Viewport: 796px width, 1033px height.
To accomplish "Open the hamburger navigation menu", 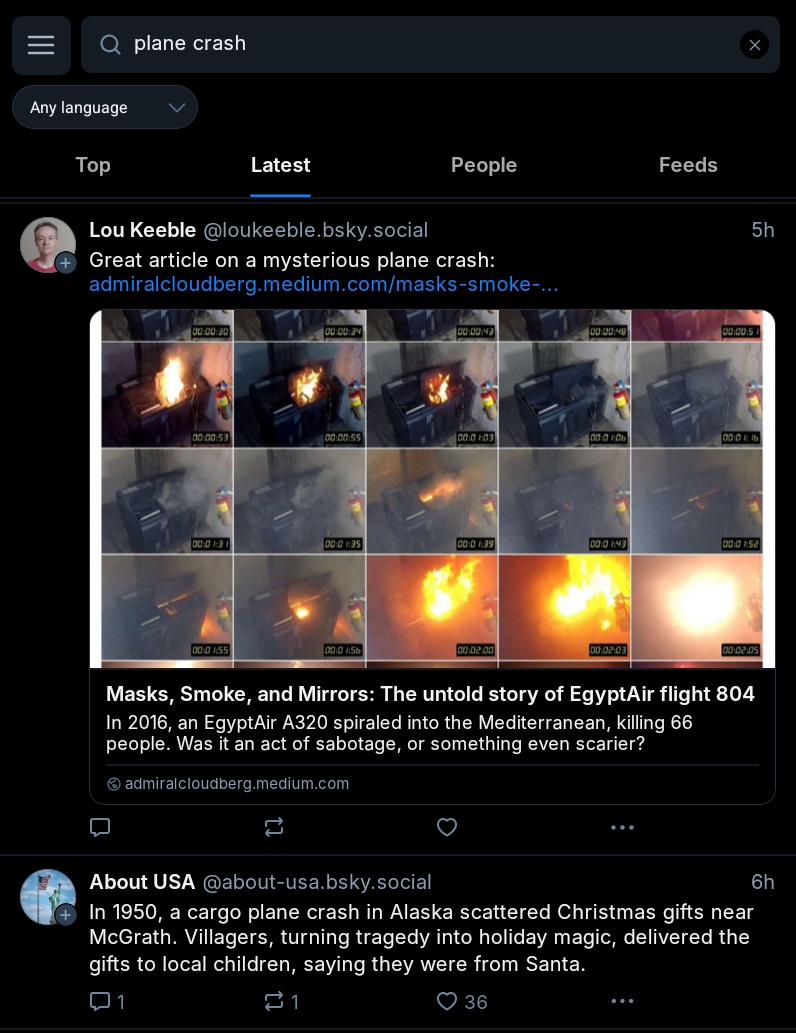I will tap(41, 45).
